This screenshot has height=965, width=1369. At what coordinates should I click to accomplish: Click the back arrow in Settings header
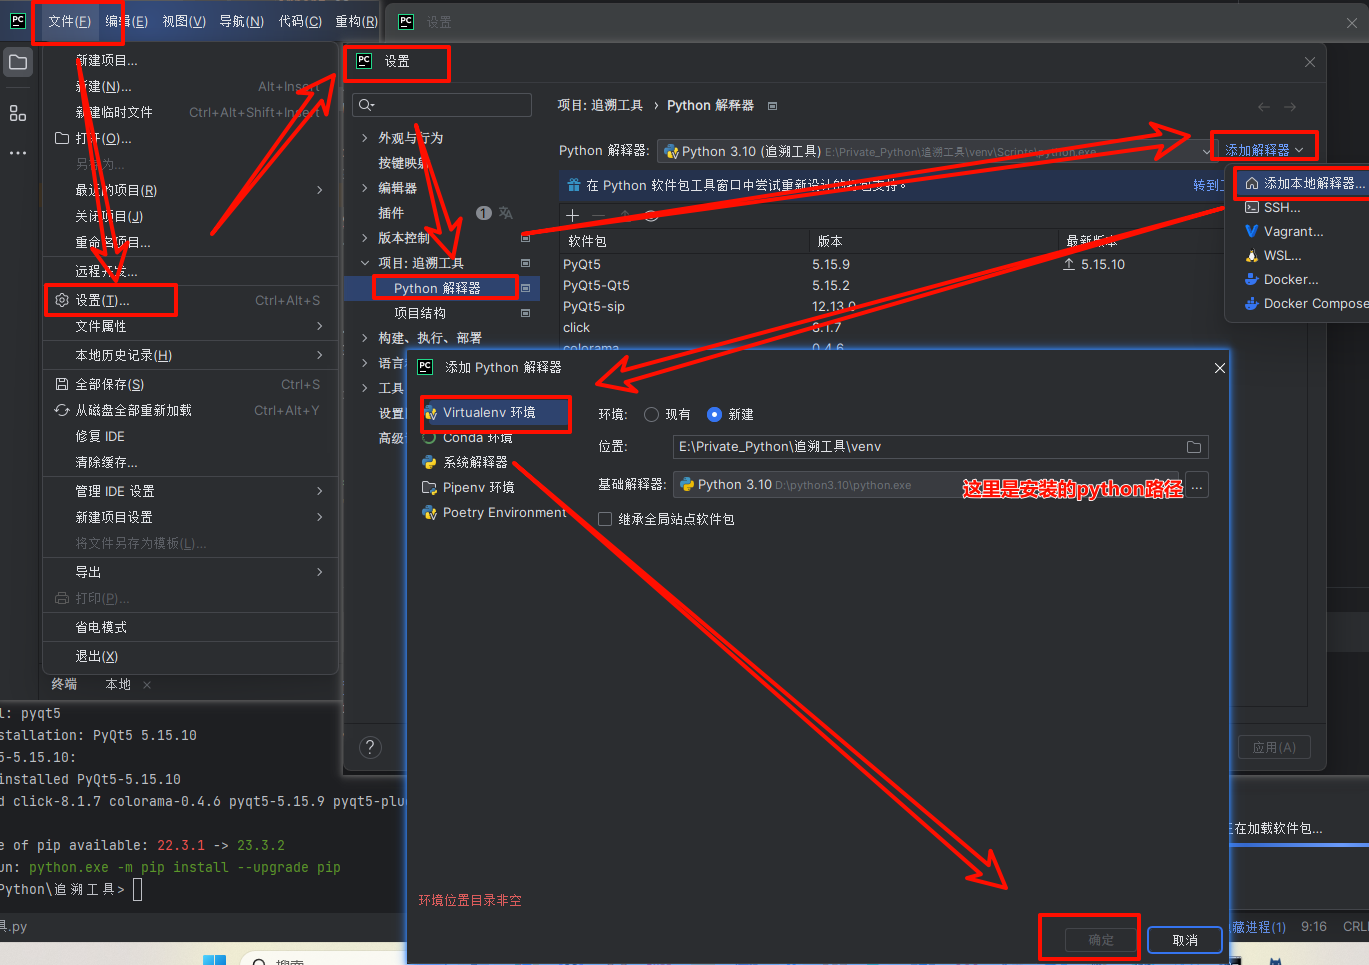pos(1264,106)
